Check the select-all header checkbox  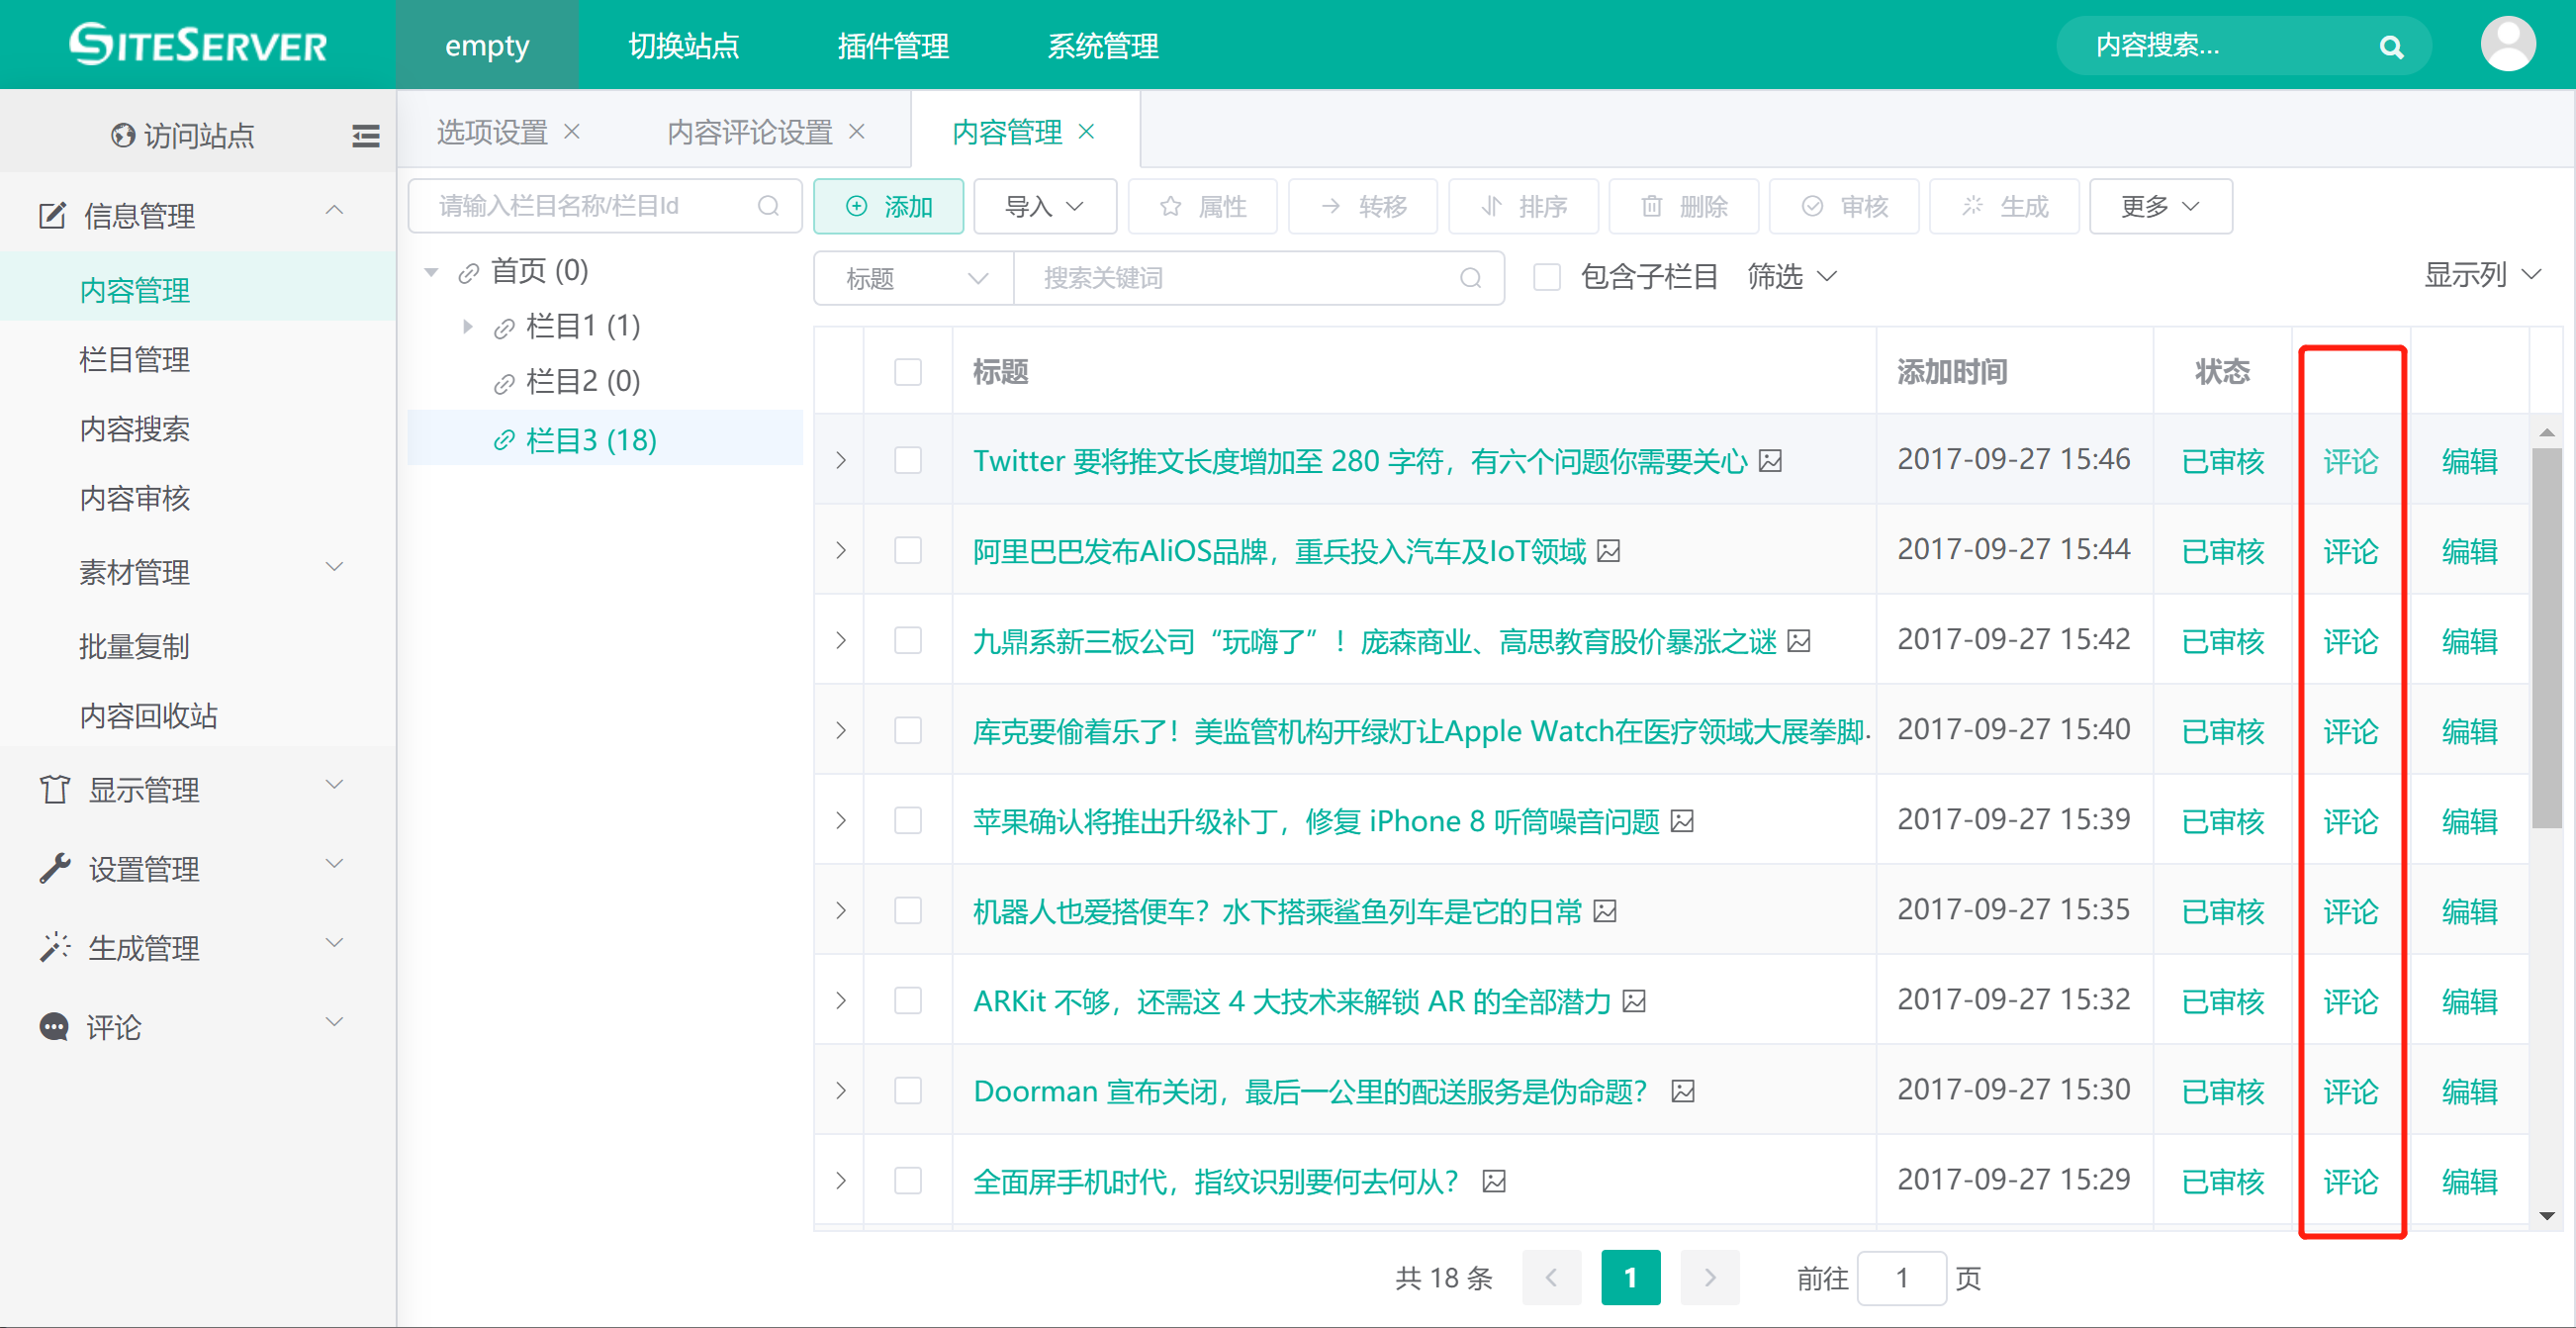(908, 372)
